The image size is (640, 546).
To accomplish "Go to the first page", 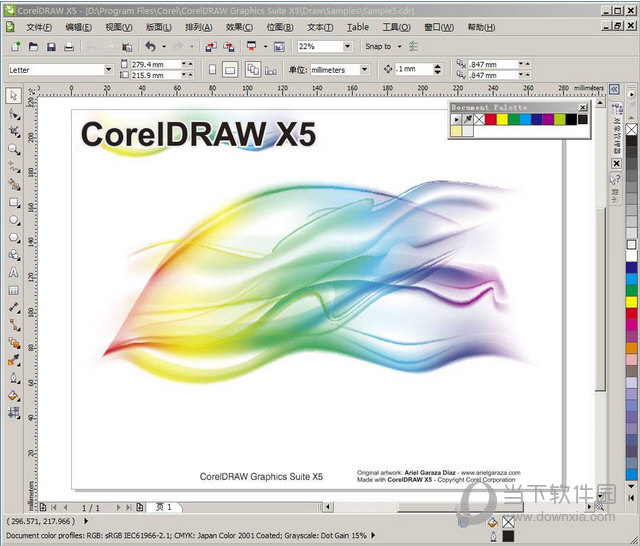I will 53,507.
